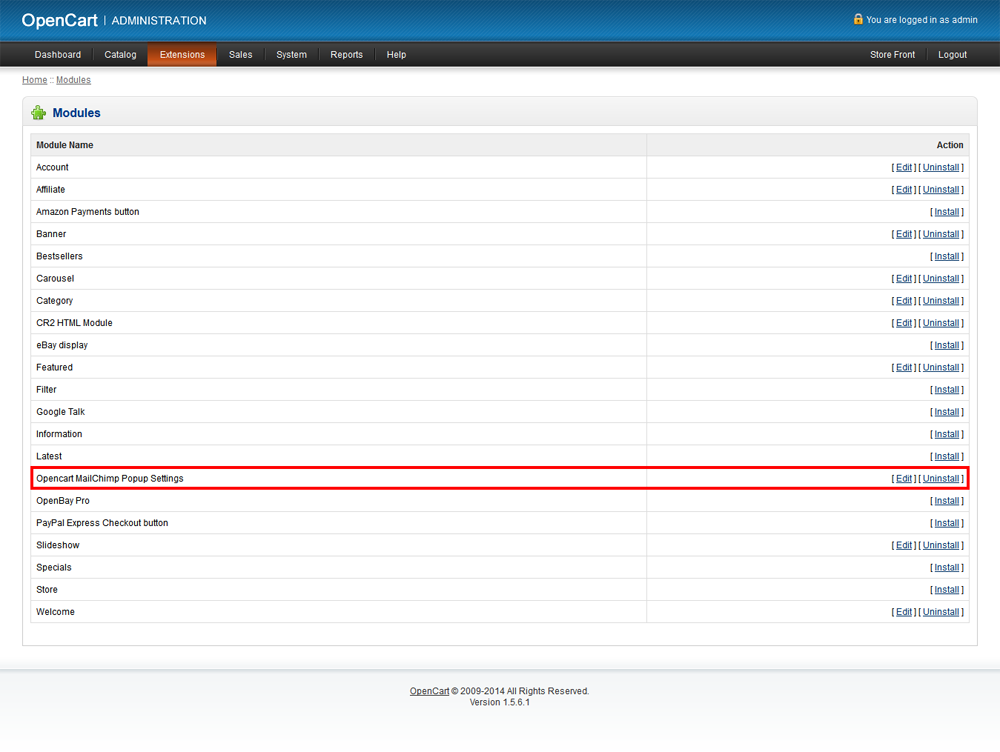1000x752 pixels.
Task: Edit the Category module
Action: [904, 300]
